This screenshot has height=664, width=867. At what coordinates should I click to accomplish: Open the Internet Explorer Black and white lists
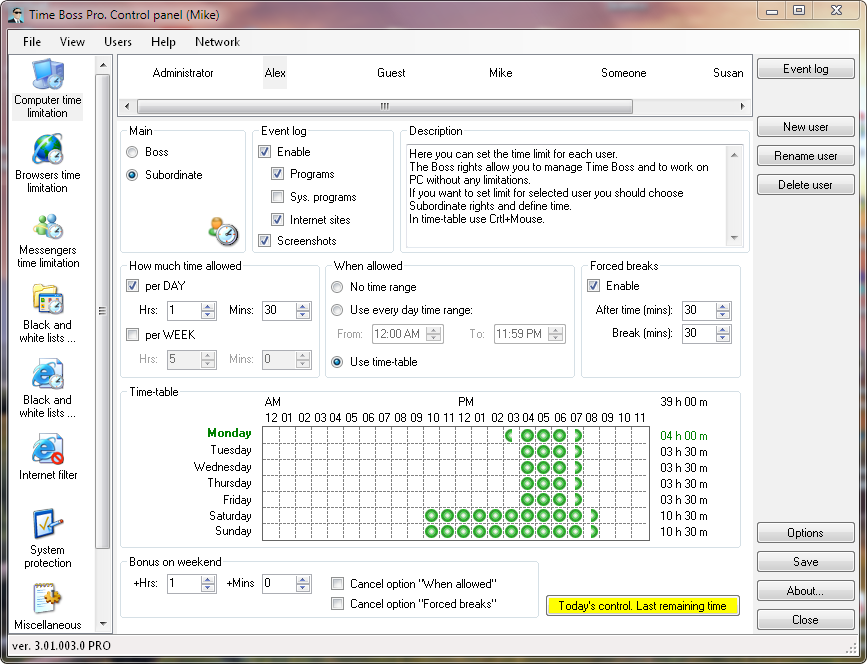click(48, 389)
